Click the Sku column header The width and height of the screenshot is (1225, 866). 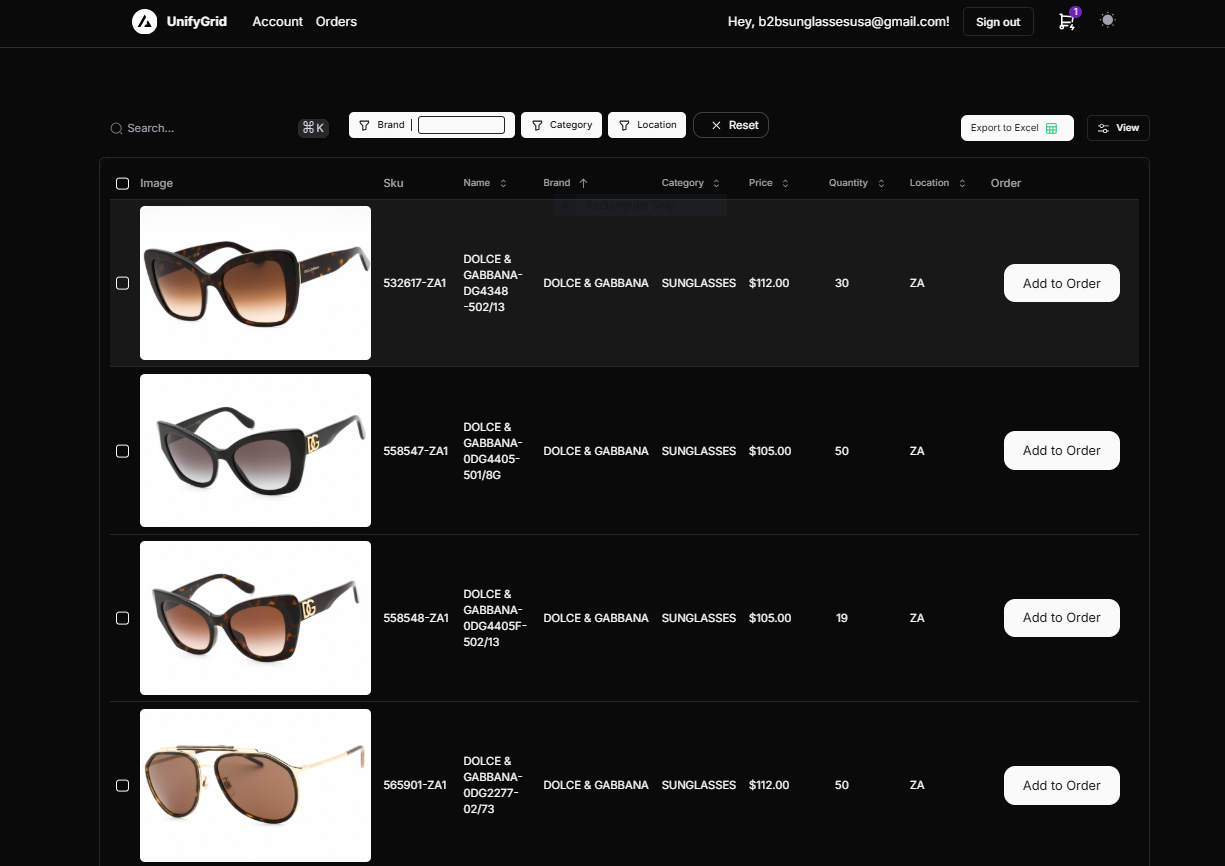pyautogui.click(x=393, y=183)
